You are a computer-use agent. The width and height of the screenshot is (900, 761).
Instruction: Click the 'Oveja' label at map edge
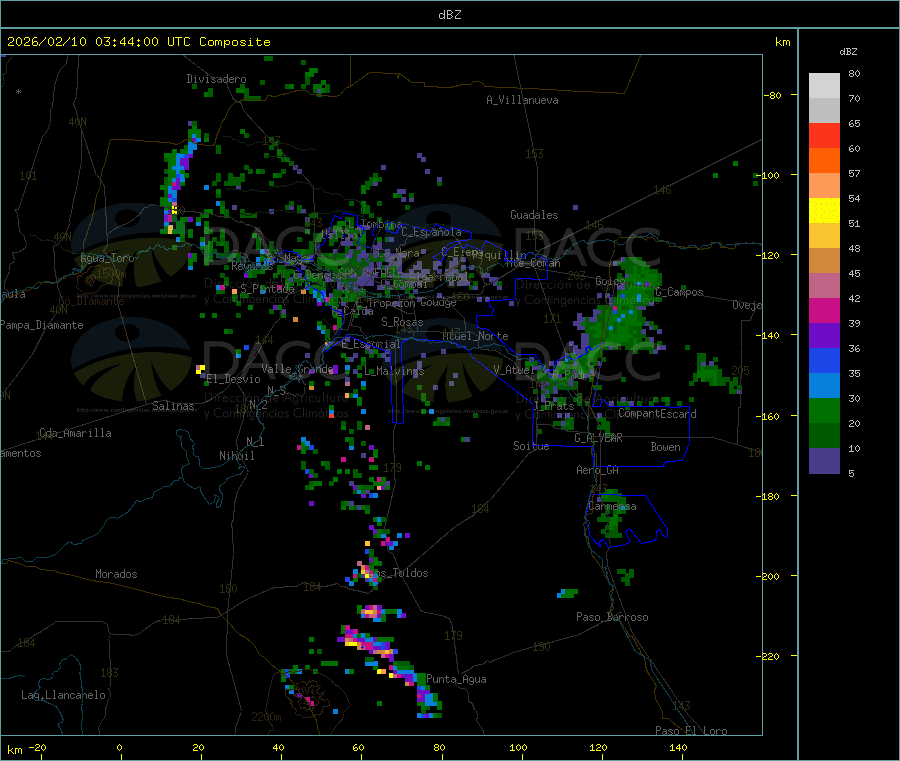click(x=747, y=305)
